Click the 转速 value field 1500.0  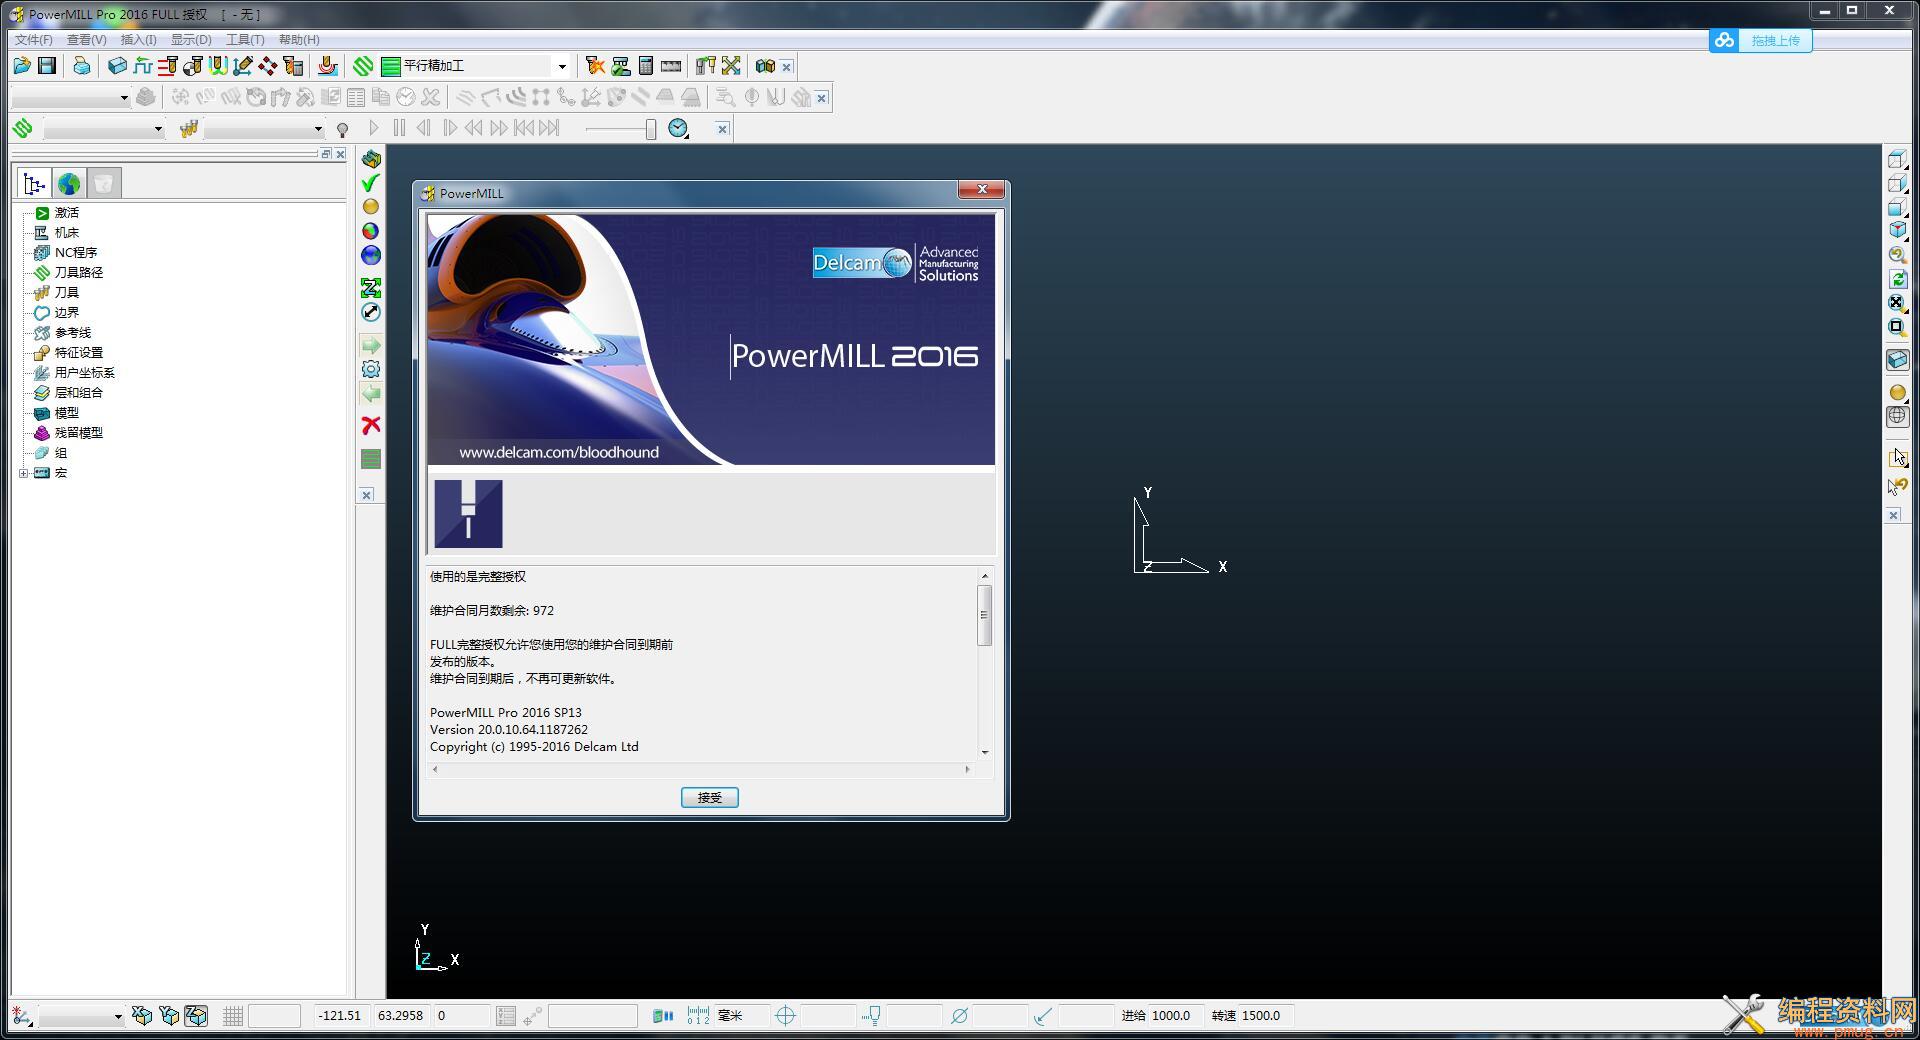(x=1265, y=1016)
